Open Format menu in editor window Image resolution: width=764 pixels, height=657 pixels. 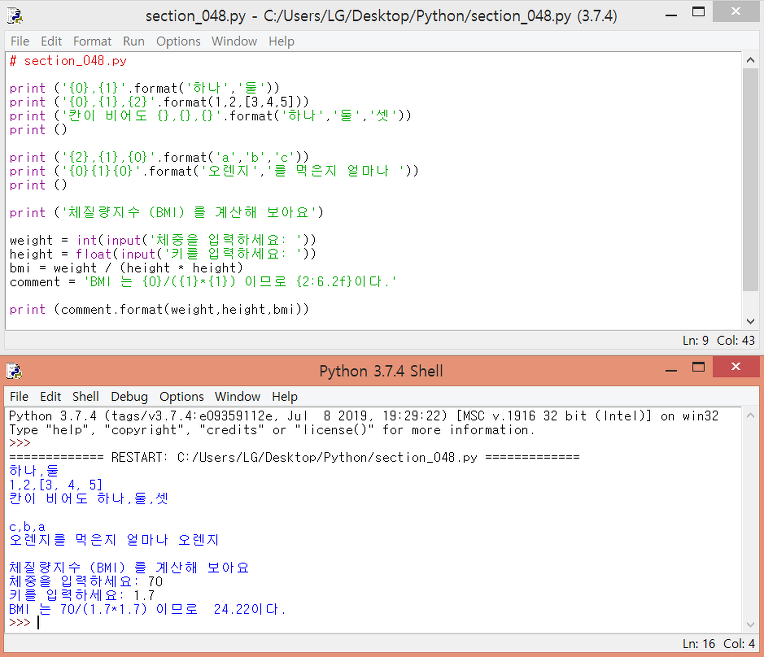(92, 41)
